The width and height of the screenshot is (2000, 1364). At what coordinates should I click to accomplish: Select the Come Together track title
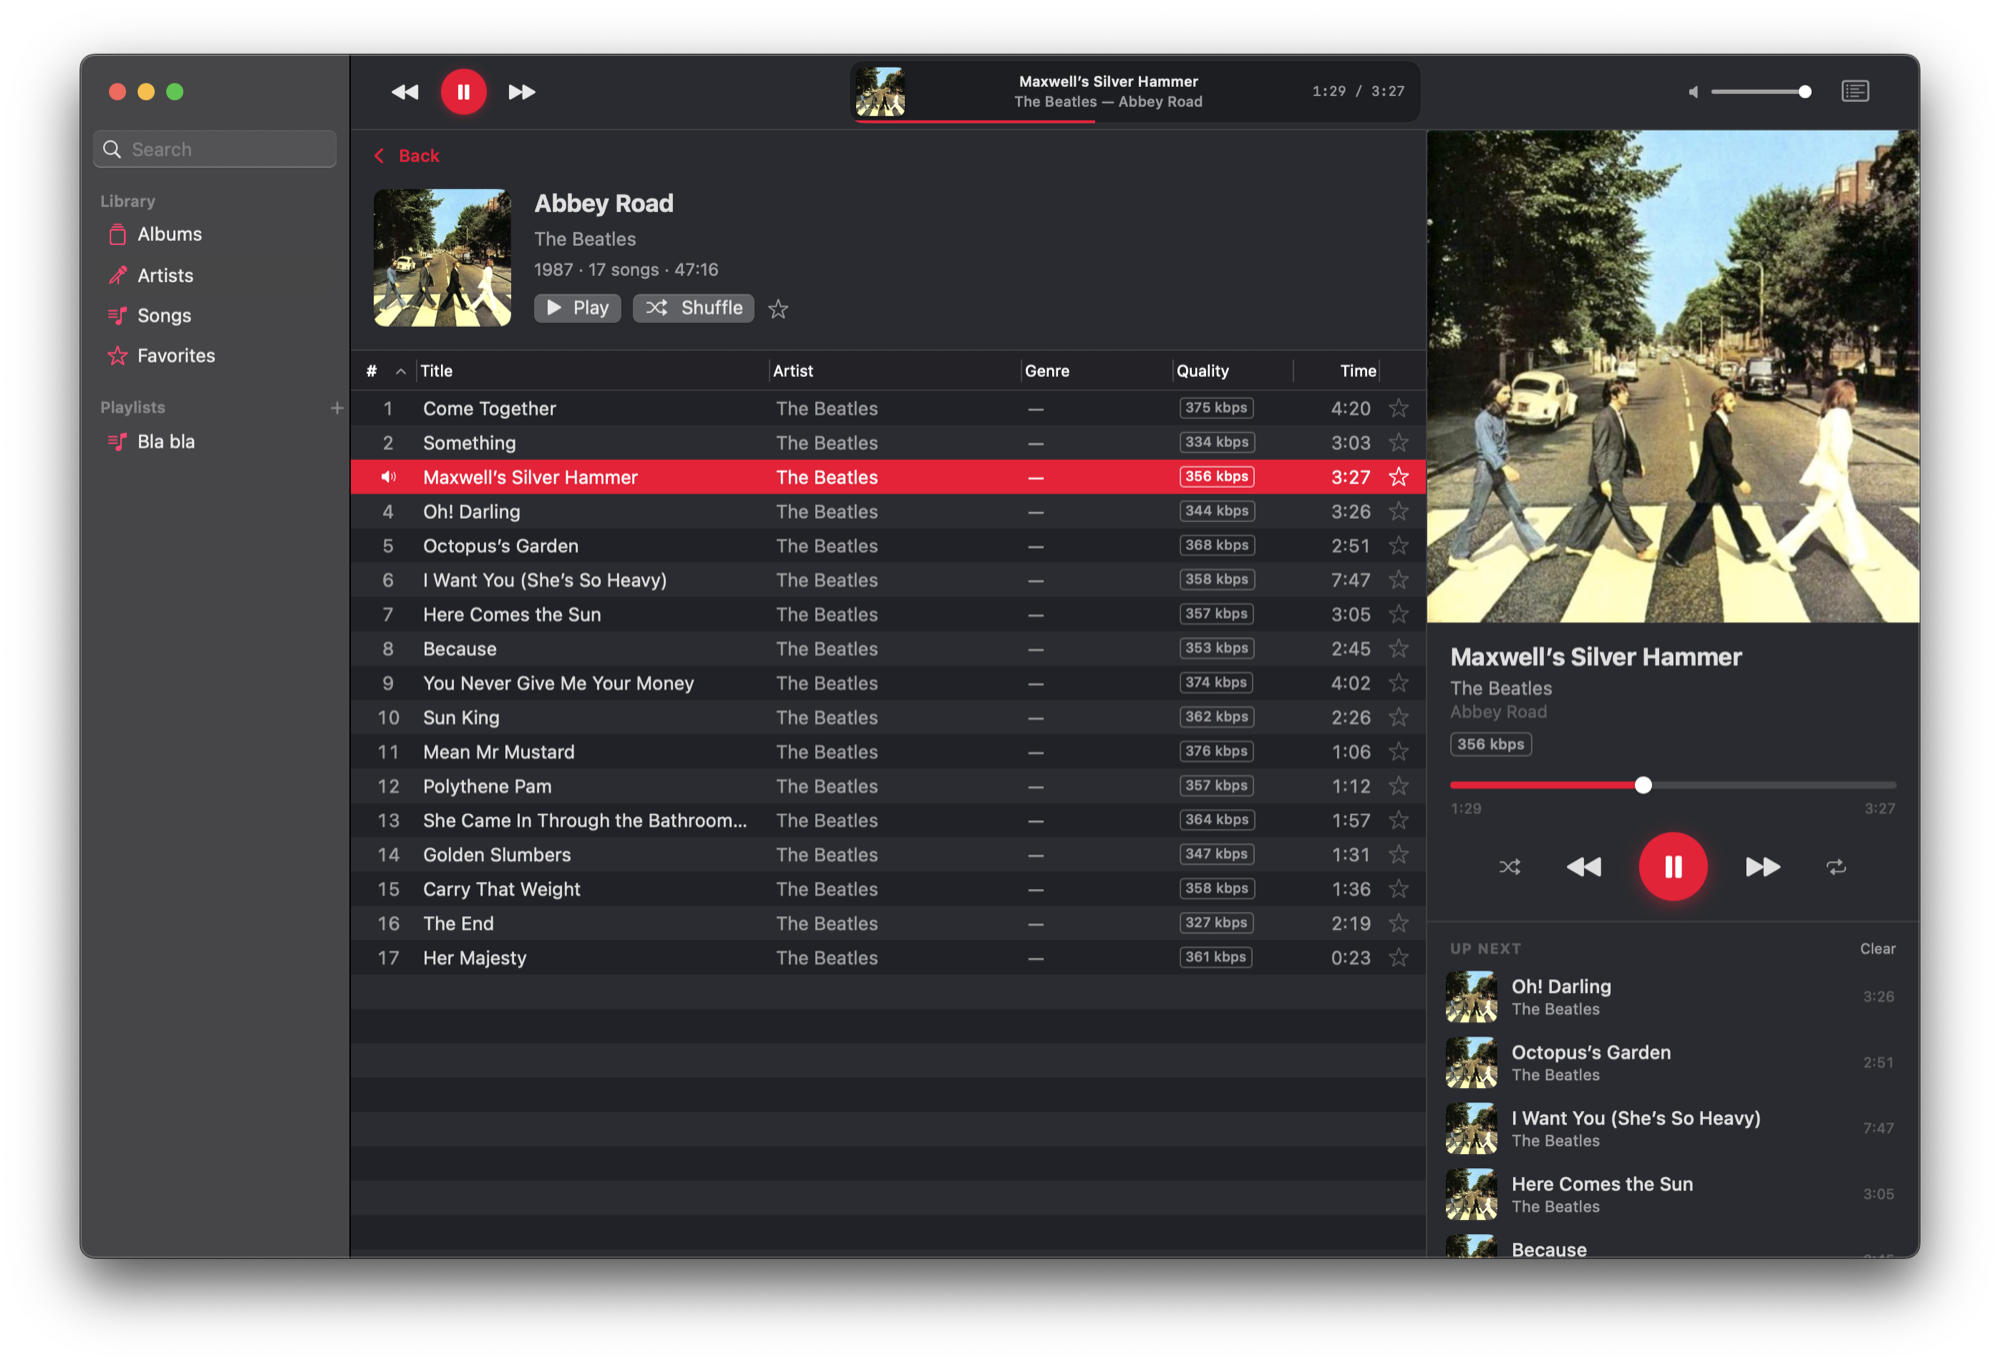[489, 408]
